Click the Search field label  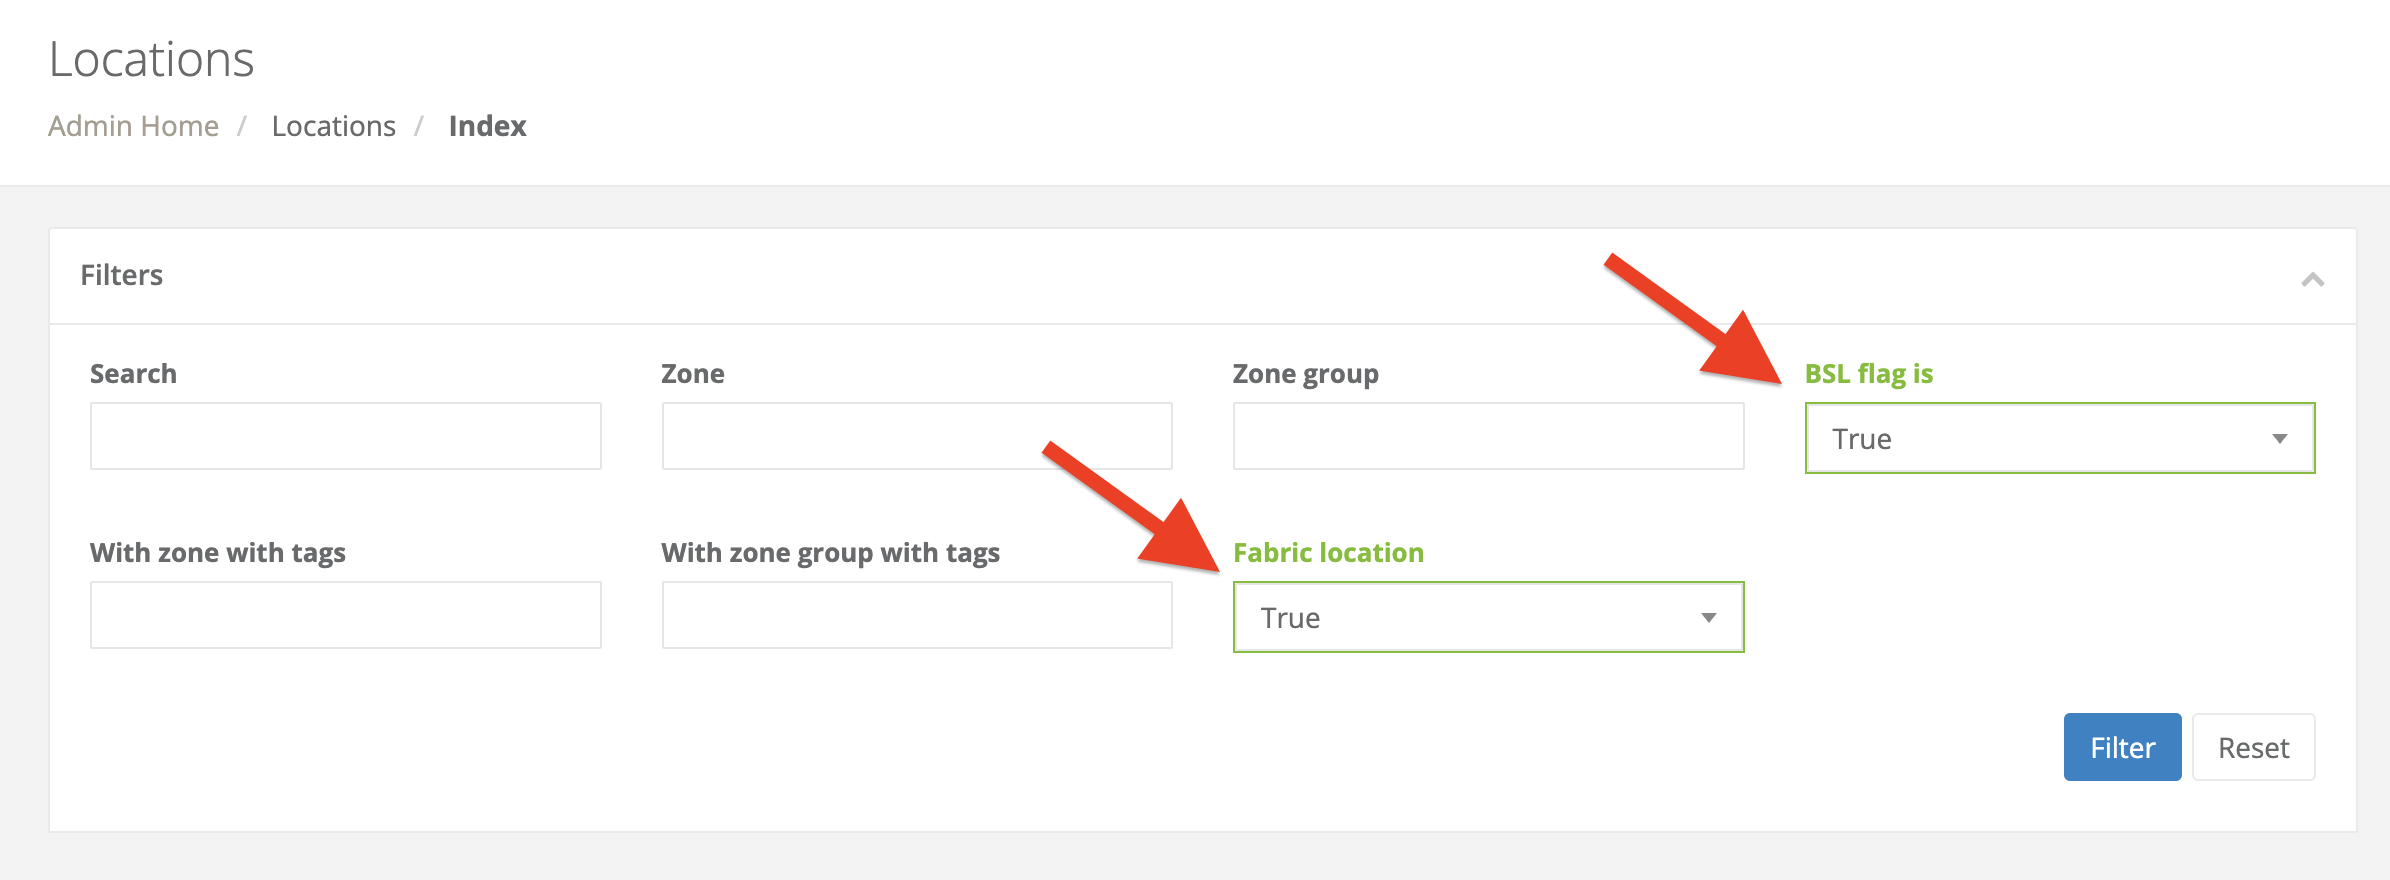[133, 374]
